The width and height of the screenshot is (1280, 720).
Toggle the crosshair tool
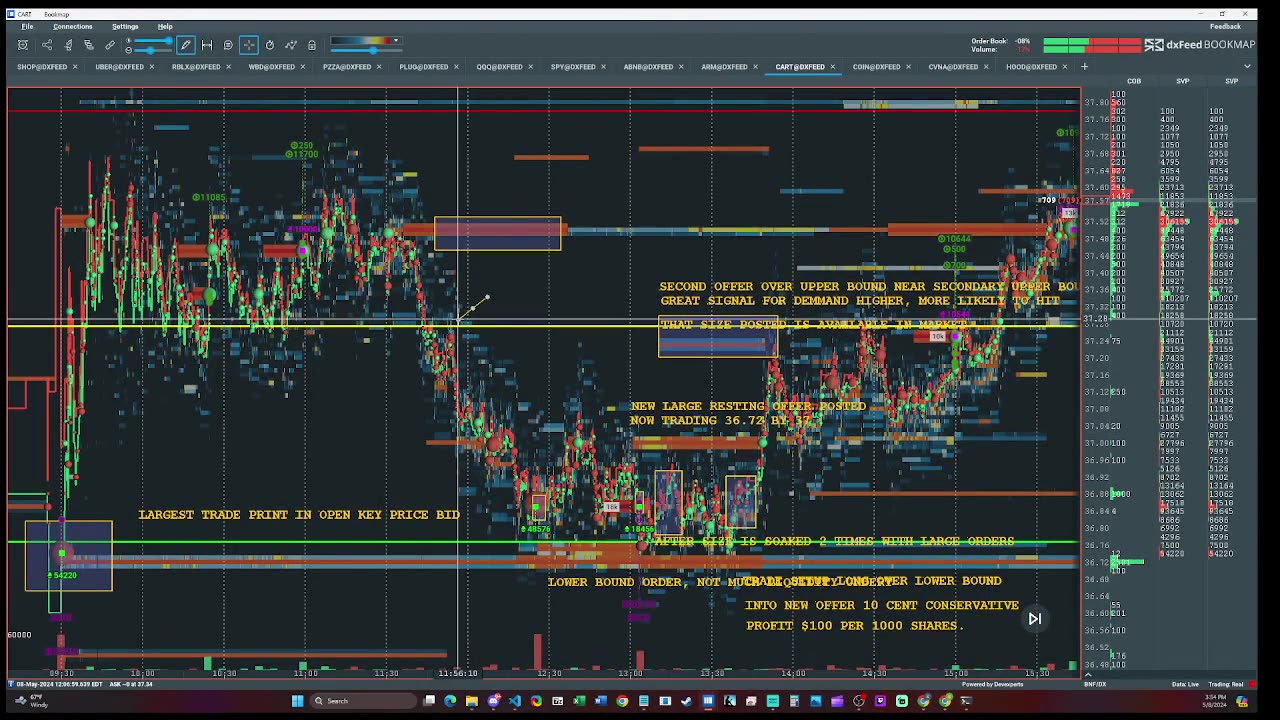[249, 45]
